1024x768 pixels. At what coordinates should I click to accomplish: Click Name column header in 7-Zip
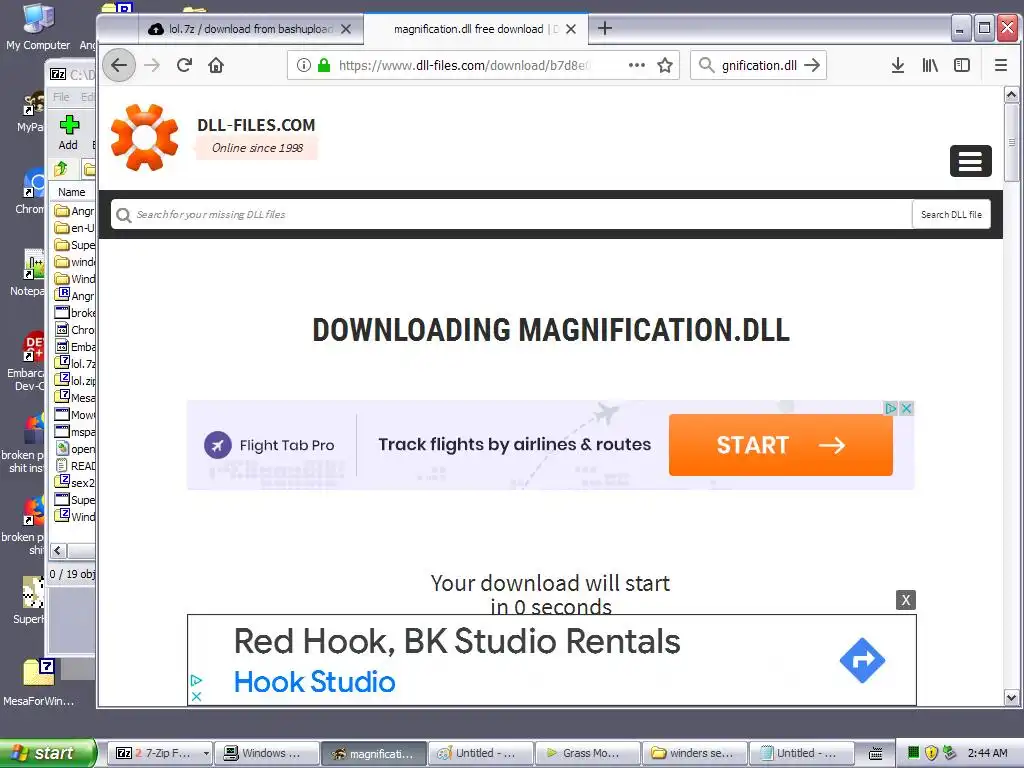tap(72, 192)
